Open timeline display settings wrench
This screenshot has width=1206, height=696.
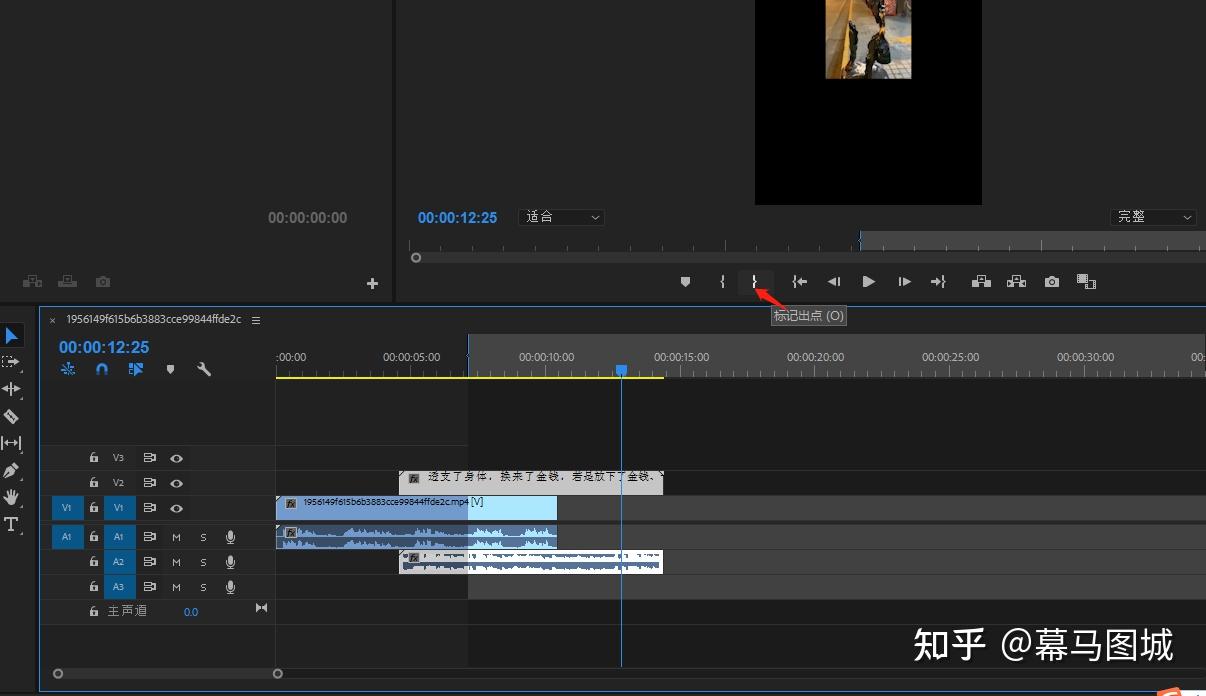point(204,369)
